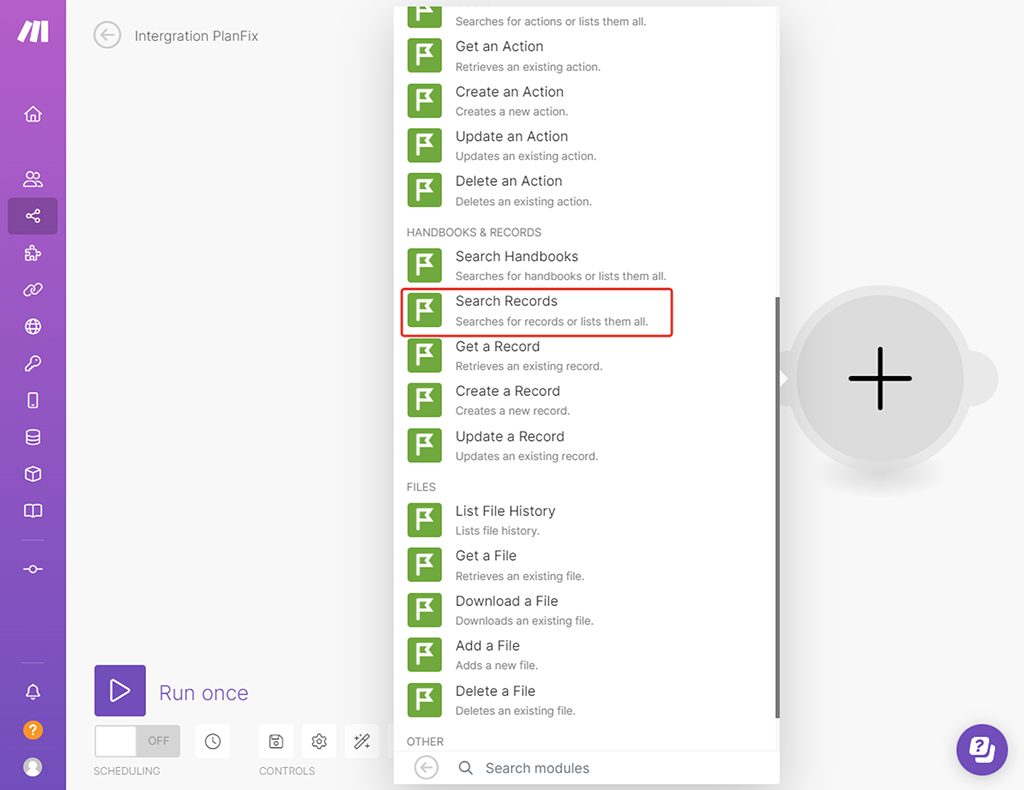Viewport: 1024px width, 790px height.
Task: Open Data structures cube icon
Action: click(x=33, y=474)
